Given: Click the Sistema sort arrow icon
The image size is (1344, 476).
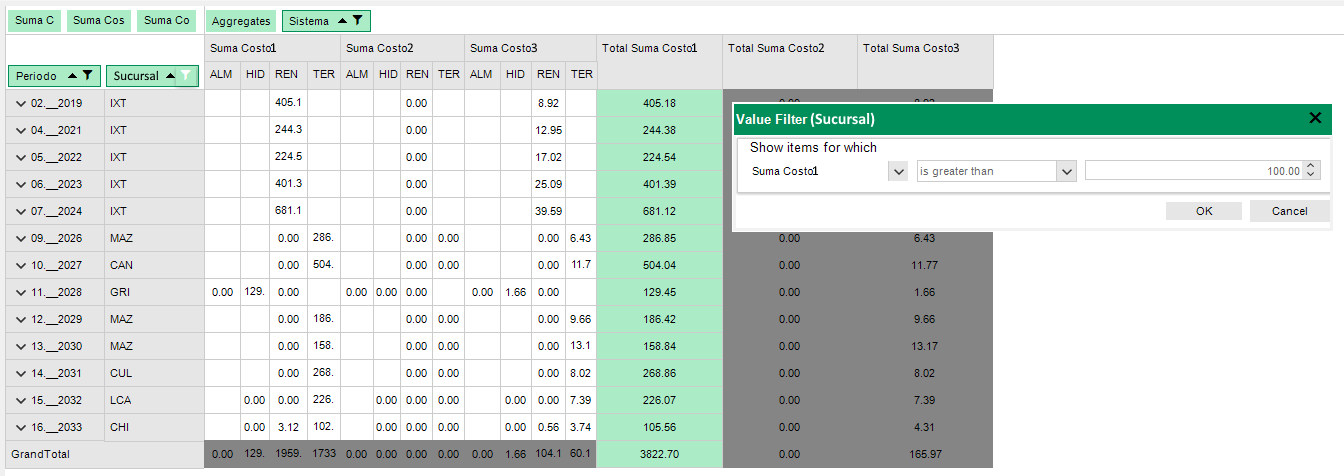Looking at the screenshot, I should coord(342,20).
